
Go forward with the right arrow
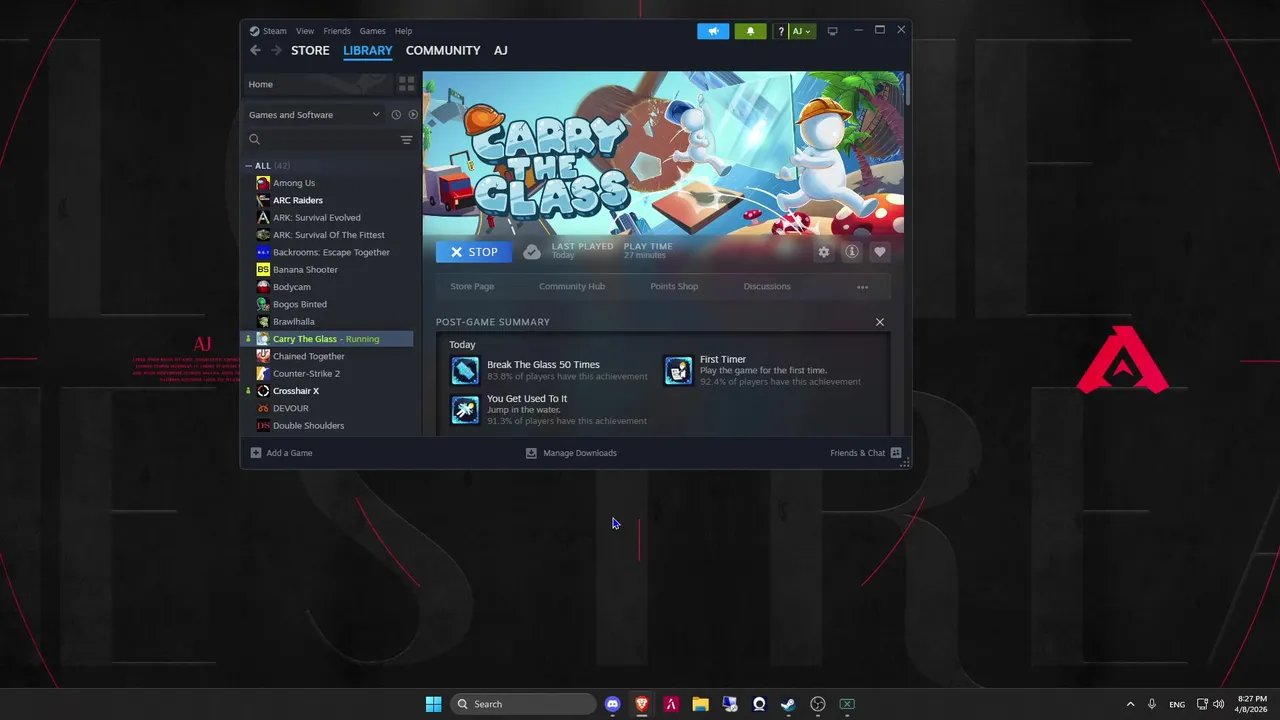pyautogui.click(x=276, y=50)
